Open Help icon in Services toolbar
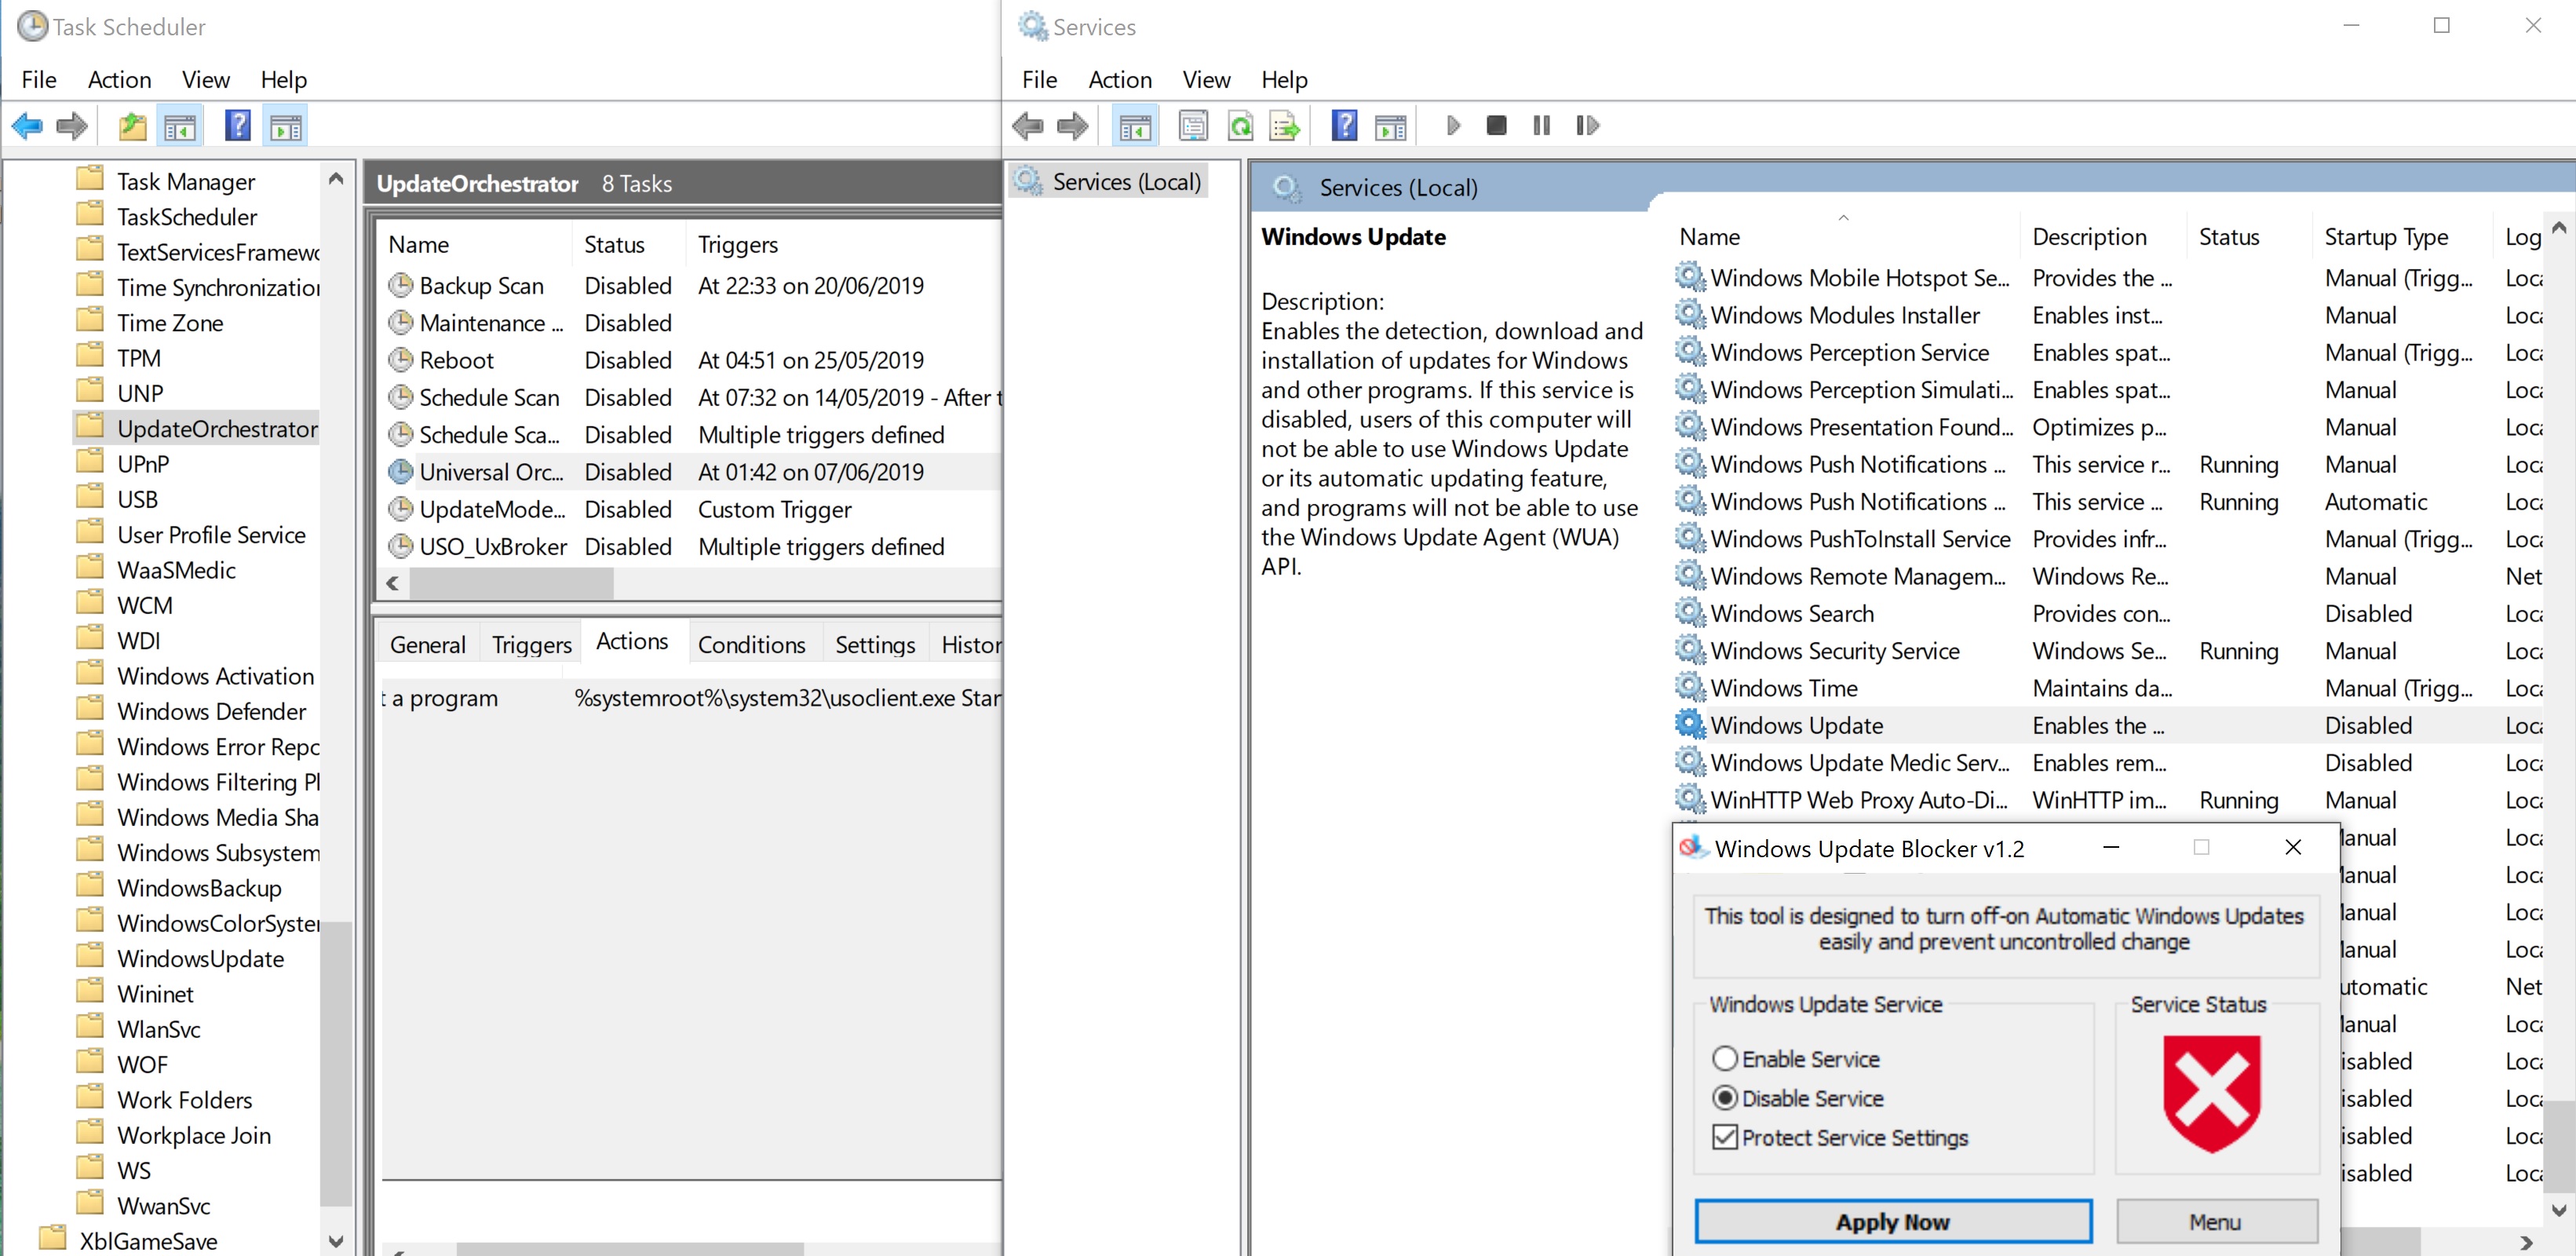This screenshot has width=2576, height=1256. [x=1345, y=126]
